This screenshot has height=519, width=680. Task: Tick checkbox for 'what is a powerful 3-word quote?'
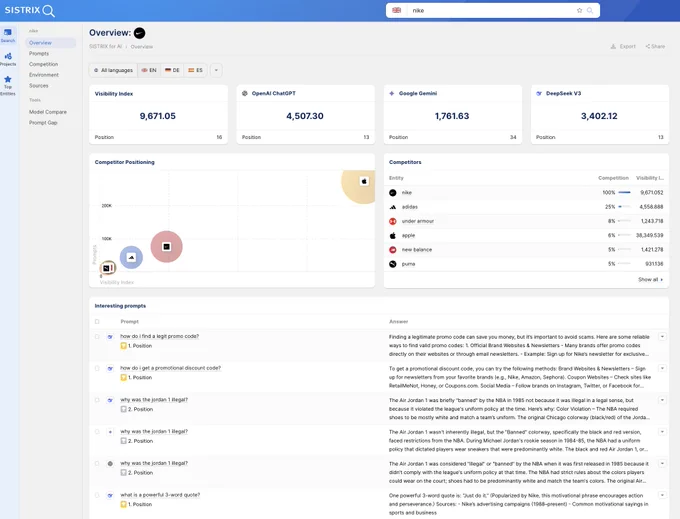pos(97,495)
